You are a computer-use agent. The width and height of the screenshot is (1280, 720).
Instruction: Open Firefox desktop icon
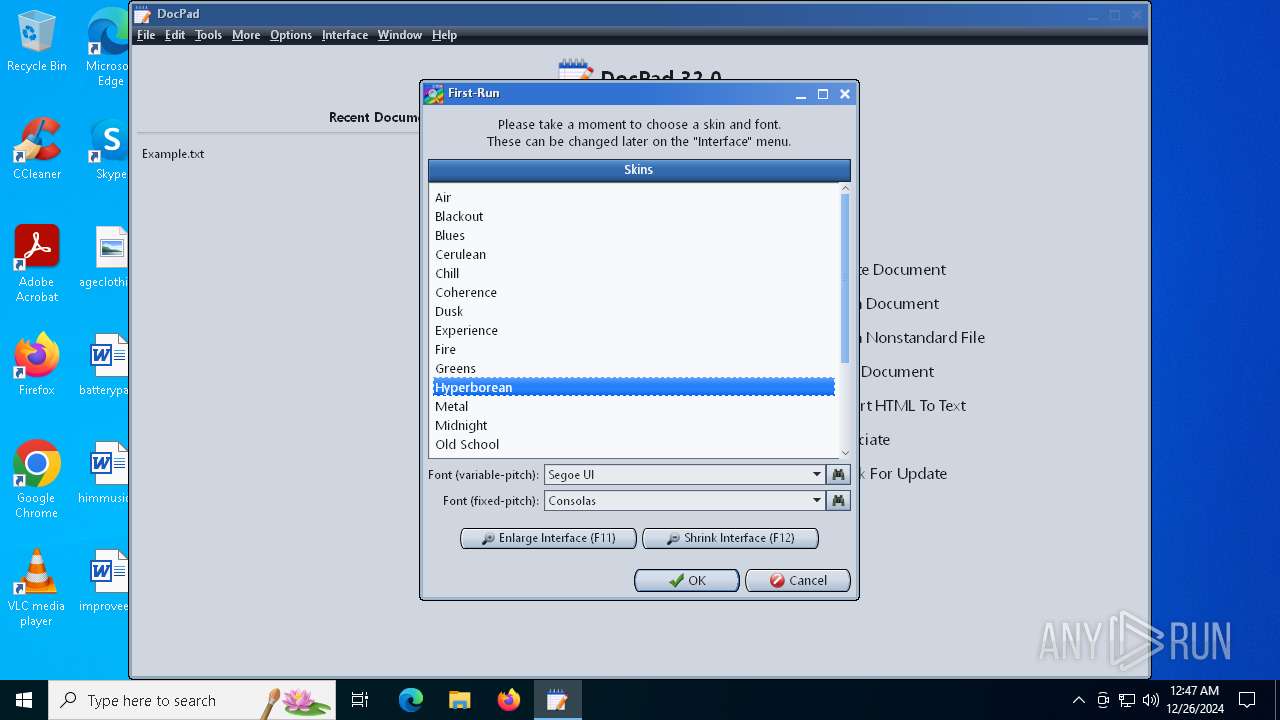coord(37,365)
